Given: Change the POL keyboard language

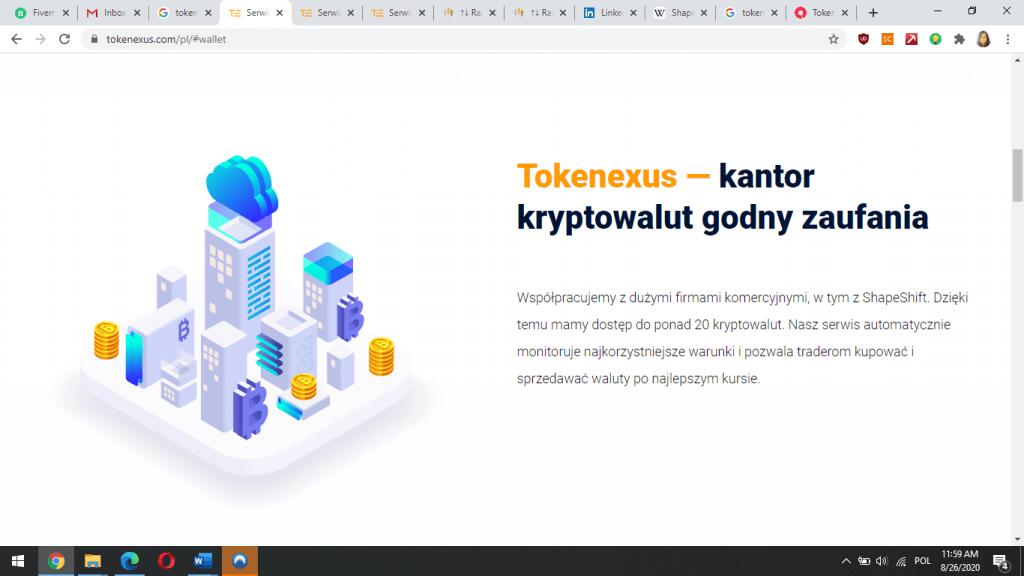Looking at the screenshot, I should (922, 561).
